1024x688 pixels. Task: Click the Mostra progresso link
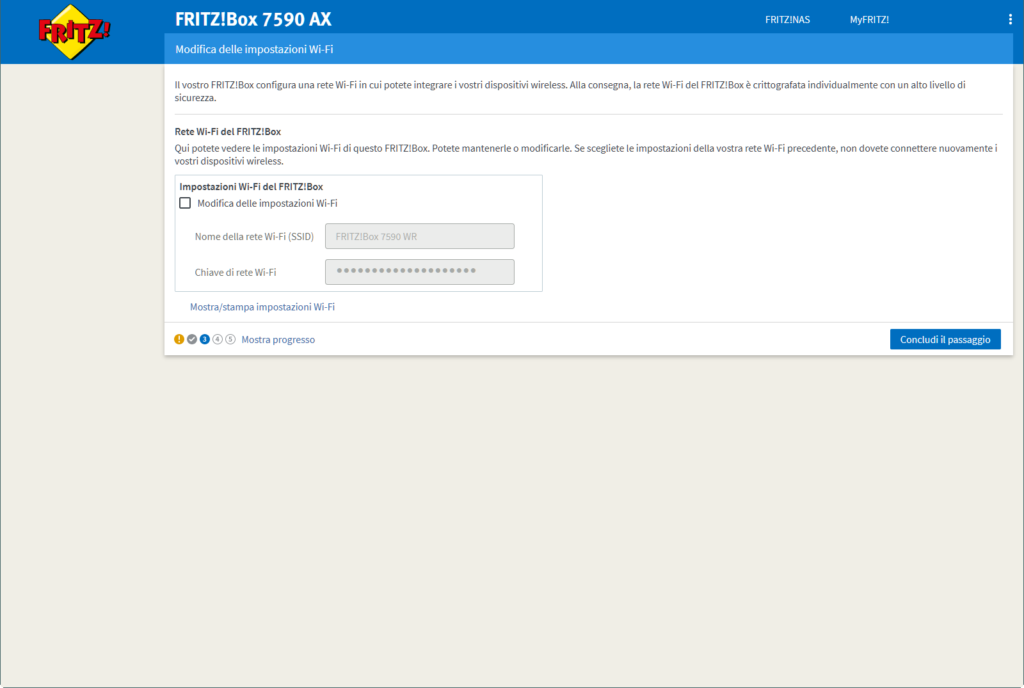pyautogui.click(x=277, y=339)
